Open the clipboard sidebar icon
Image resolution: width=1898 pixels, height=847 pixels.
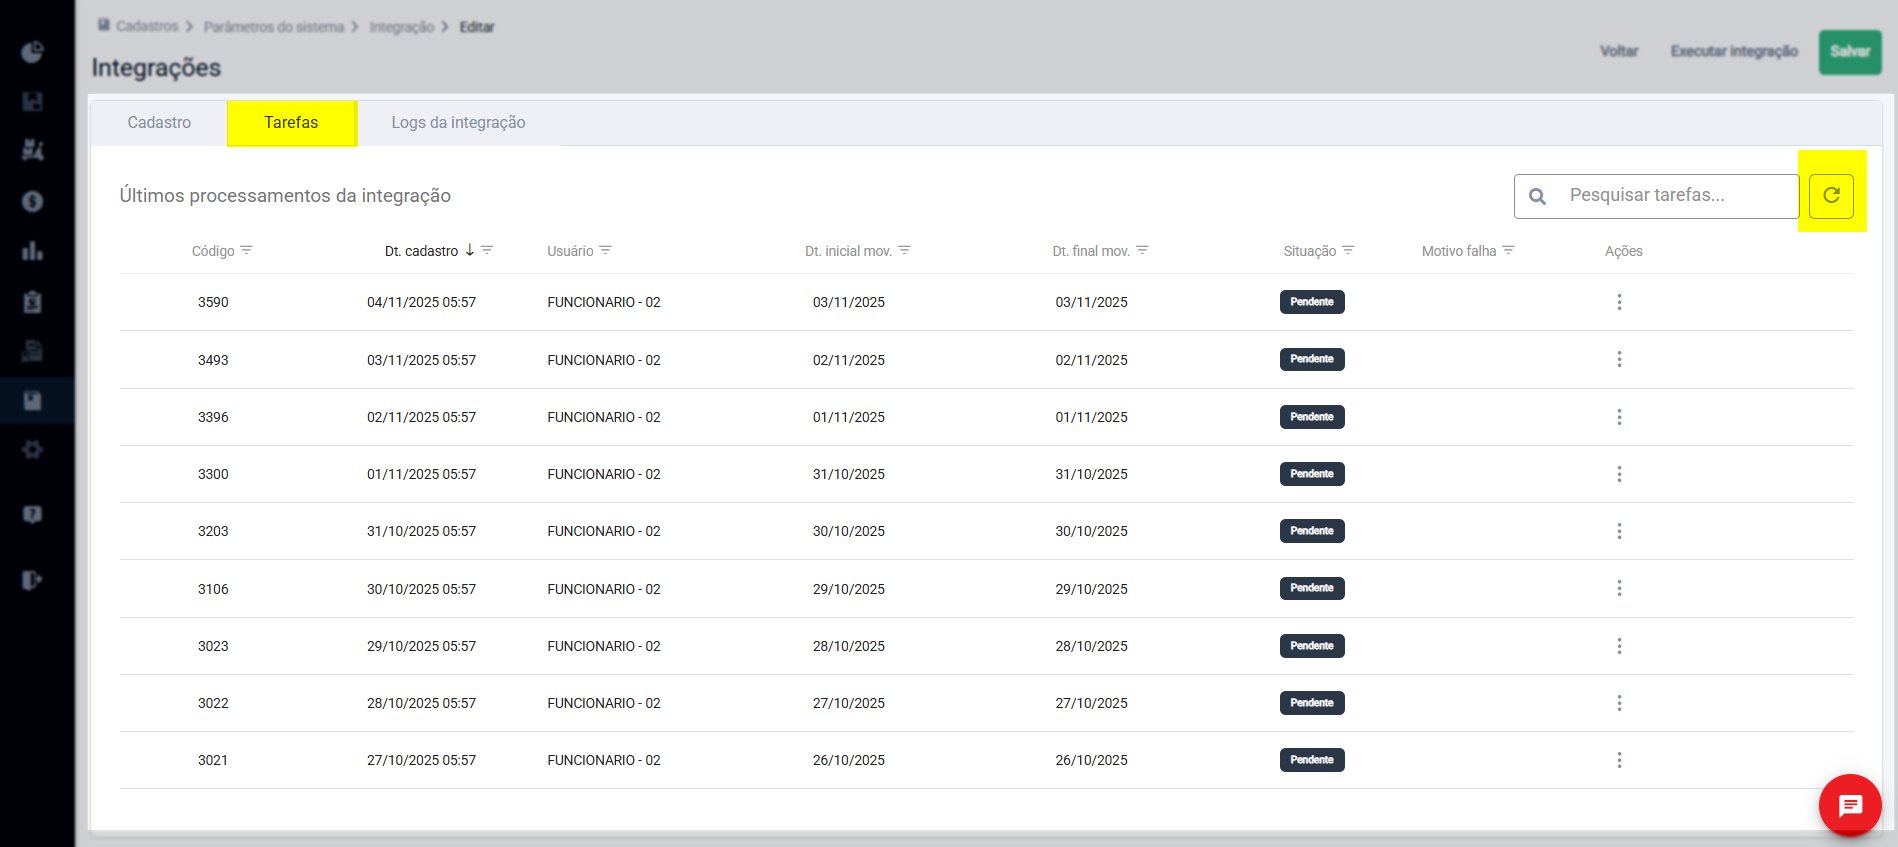[x=32, y=301]
